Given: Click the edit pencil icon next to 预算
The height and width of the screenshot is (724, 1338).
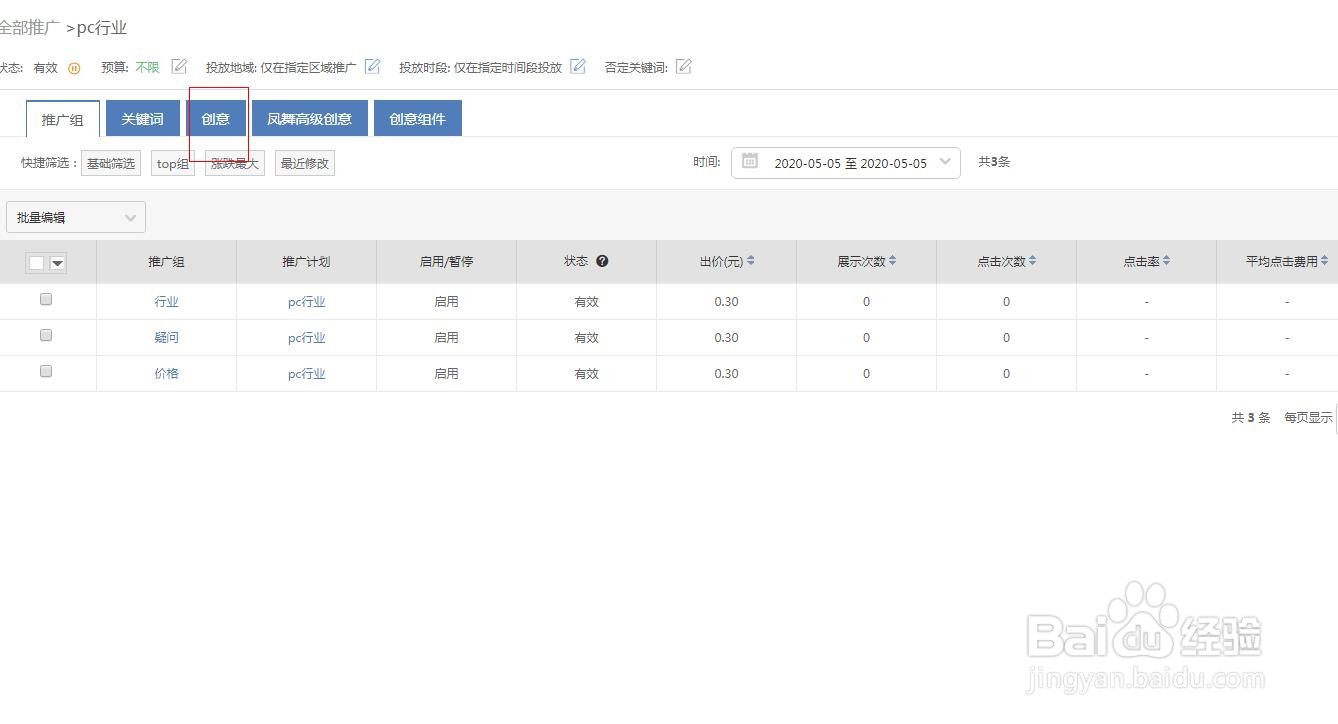Looking at the screenshot, I should pyautogui.click(x=178, y=67).
